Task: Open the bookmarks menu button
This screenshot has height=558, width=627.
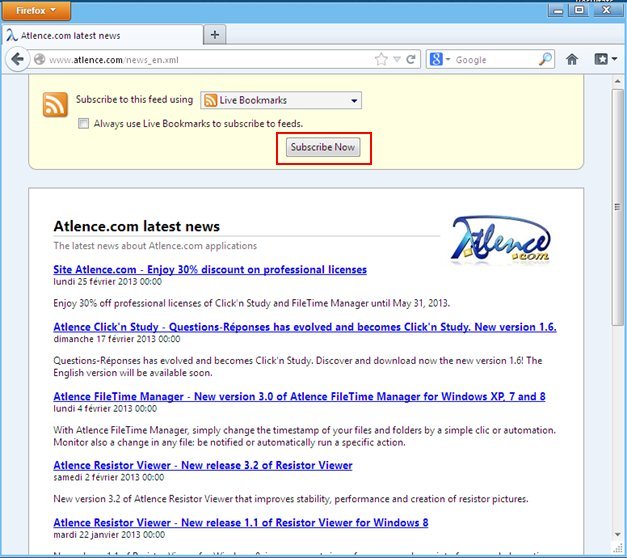Action: tap(605, 60)
